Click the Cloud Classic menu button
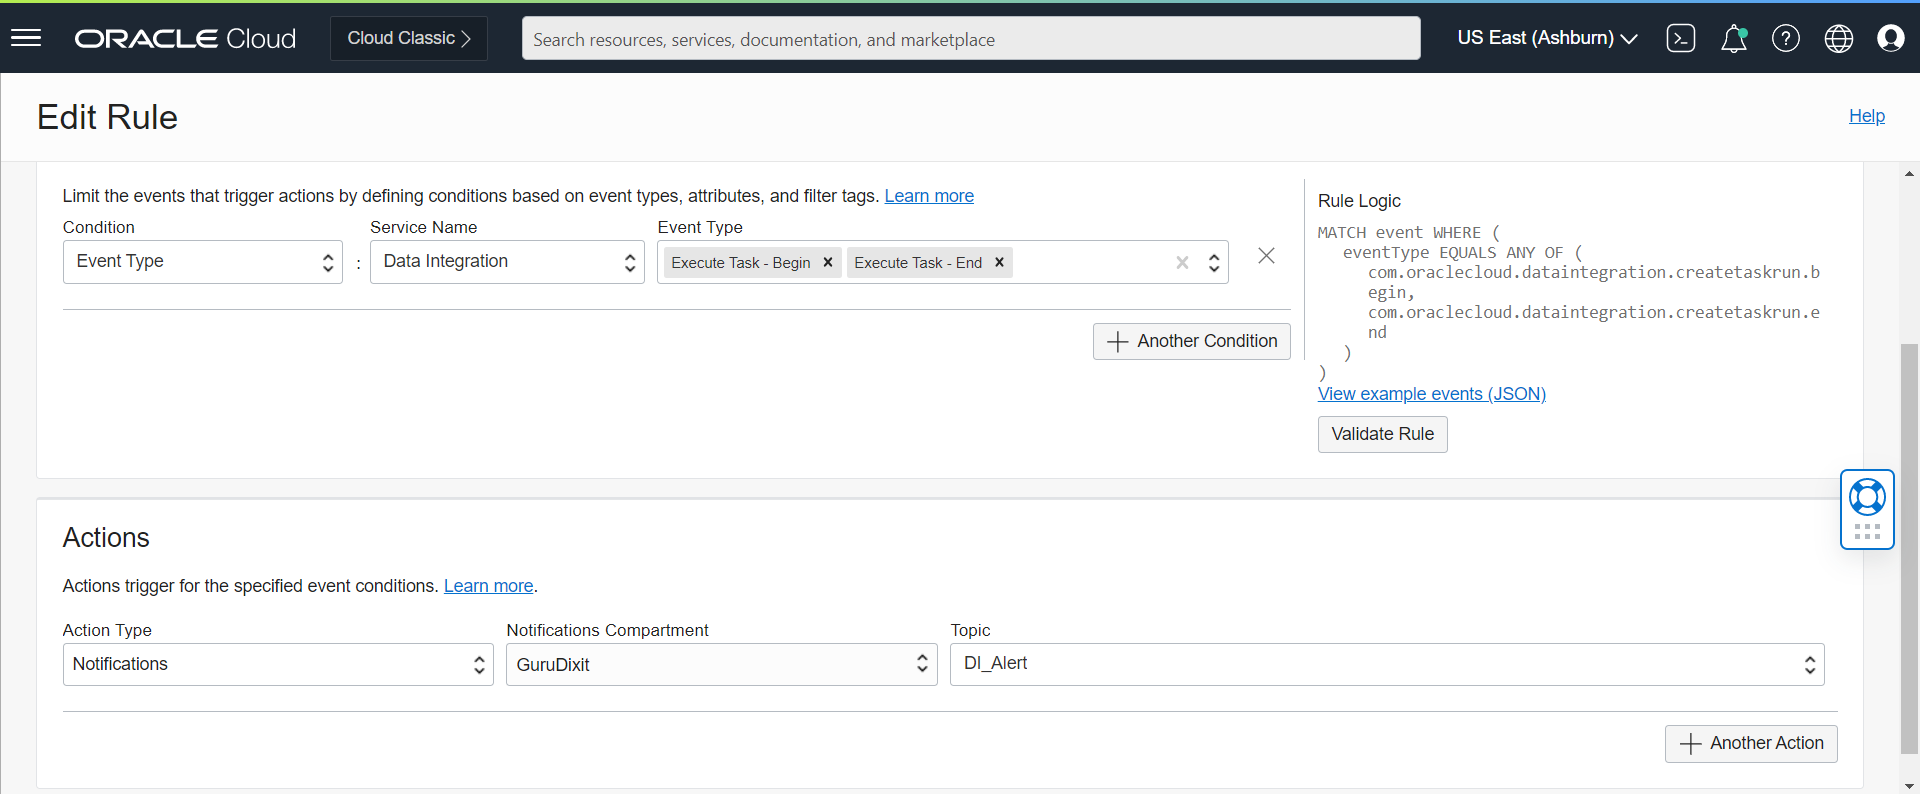 408,38
